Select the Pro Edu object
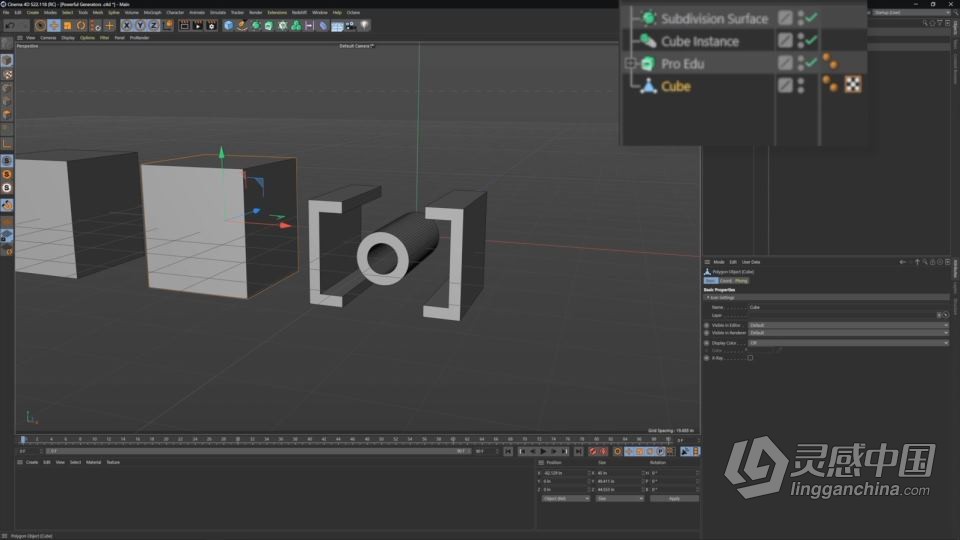Viewport: 960px width, 540px height. coord(682,64)
